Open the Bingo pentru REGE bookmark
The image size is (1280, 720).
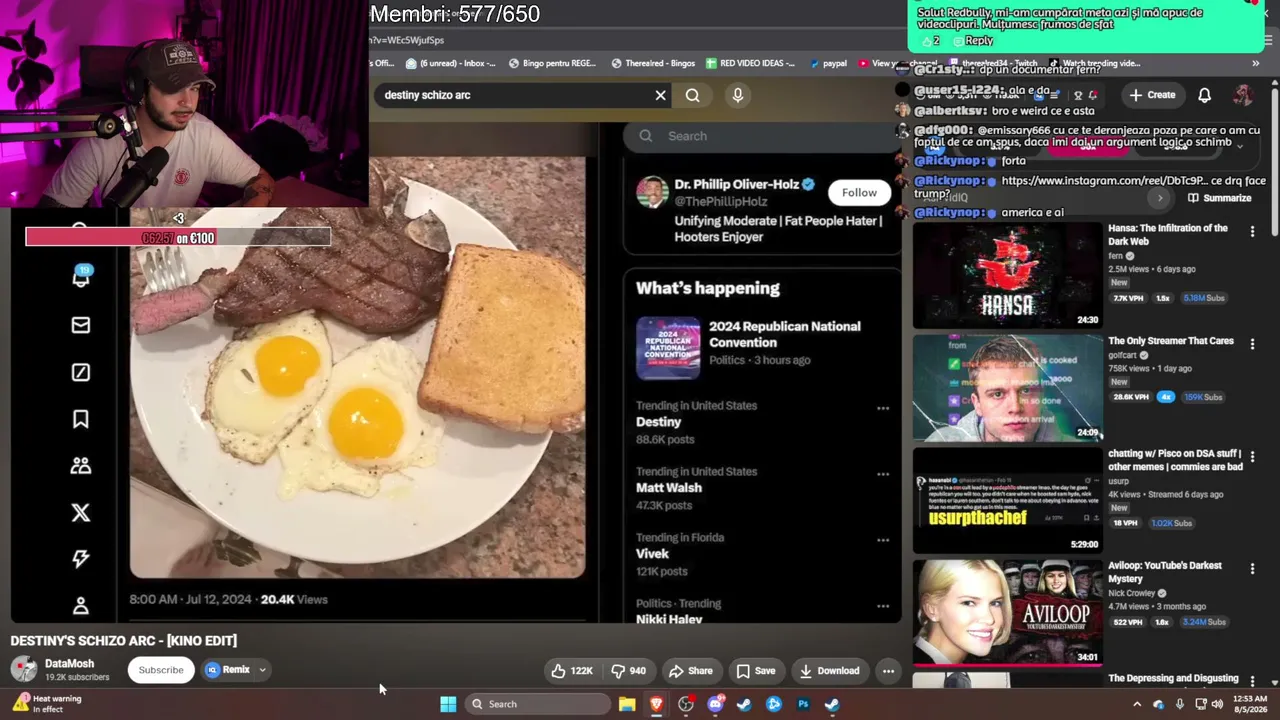(x=552, y=63)
